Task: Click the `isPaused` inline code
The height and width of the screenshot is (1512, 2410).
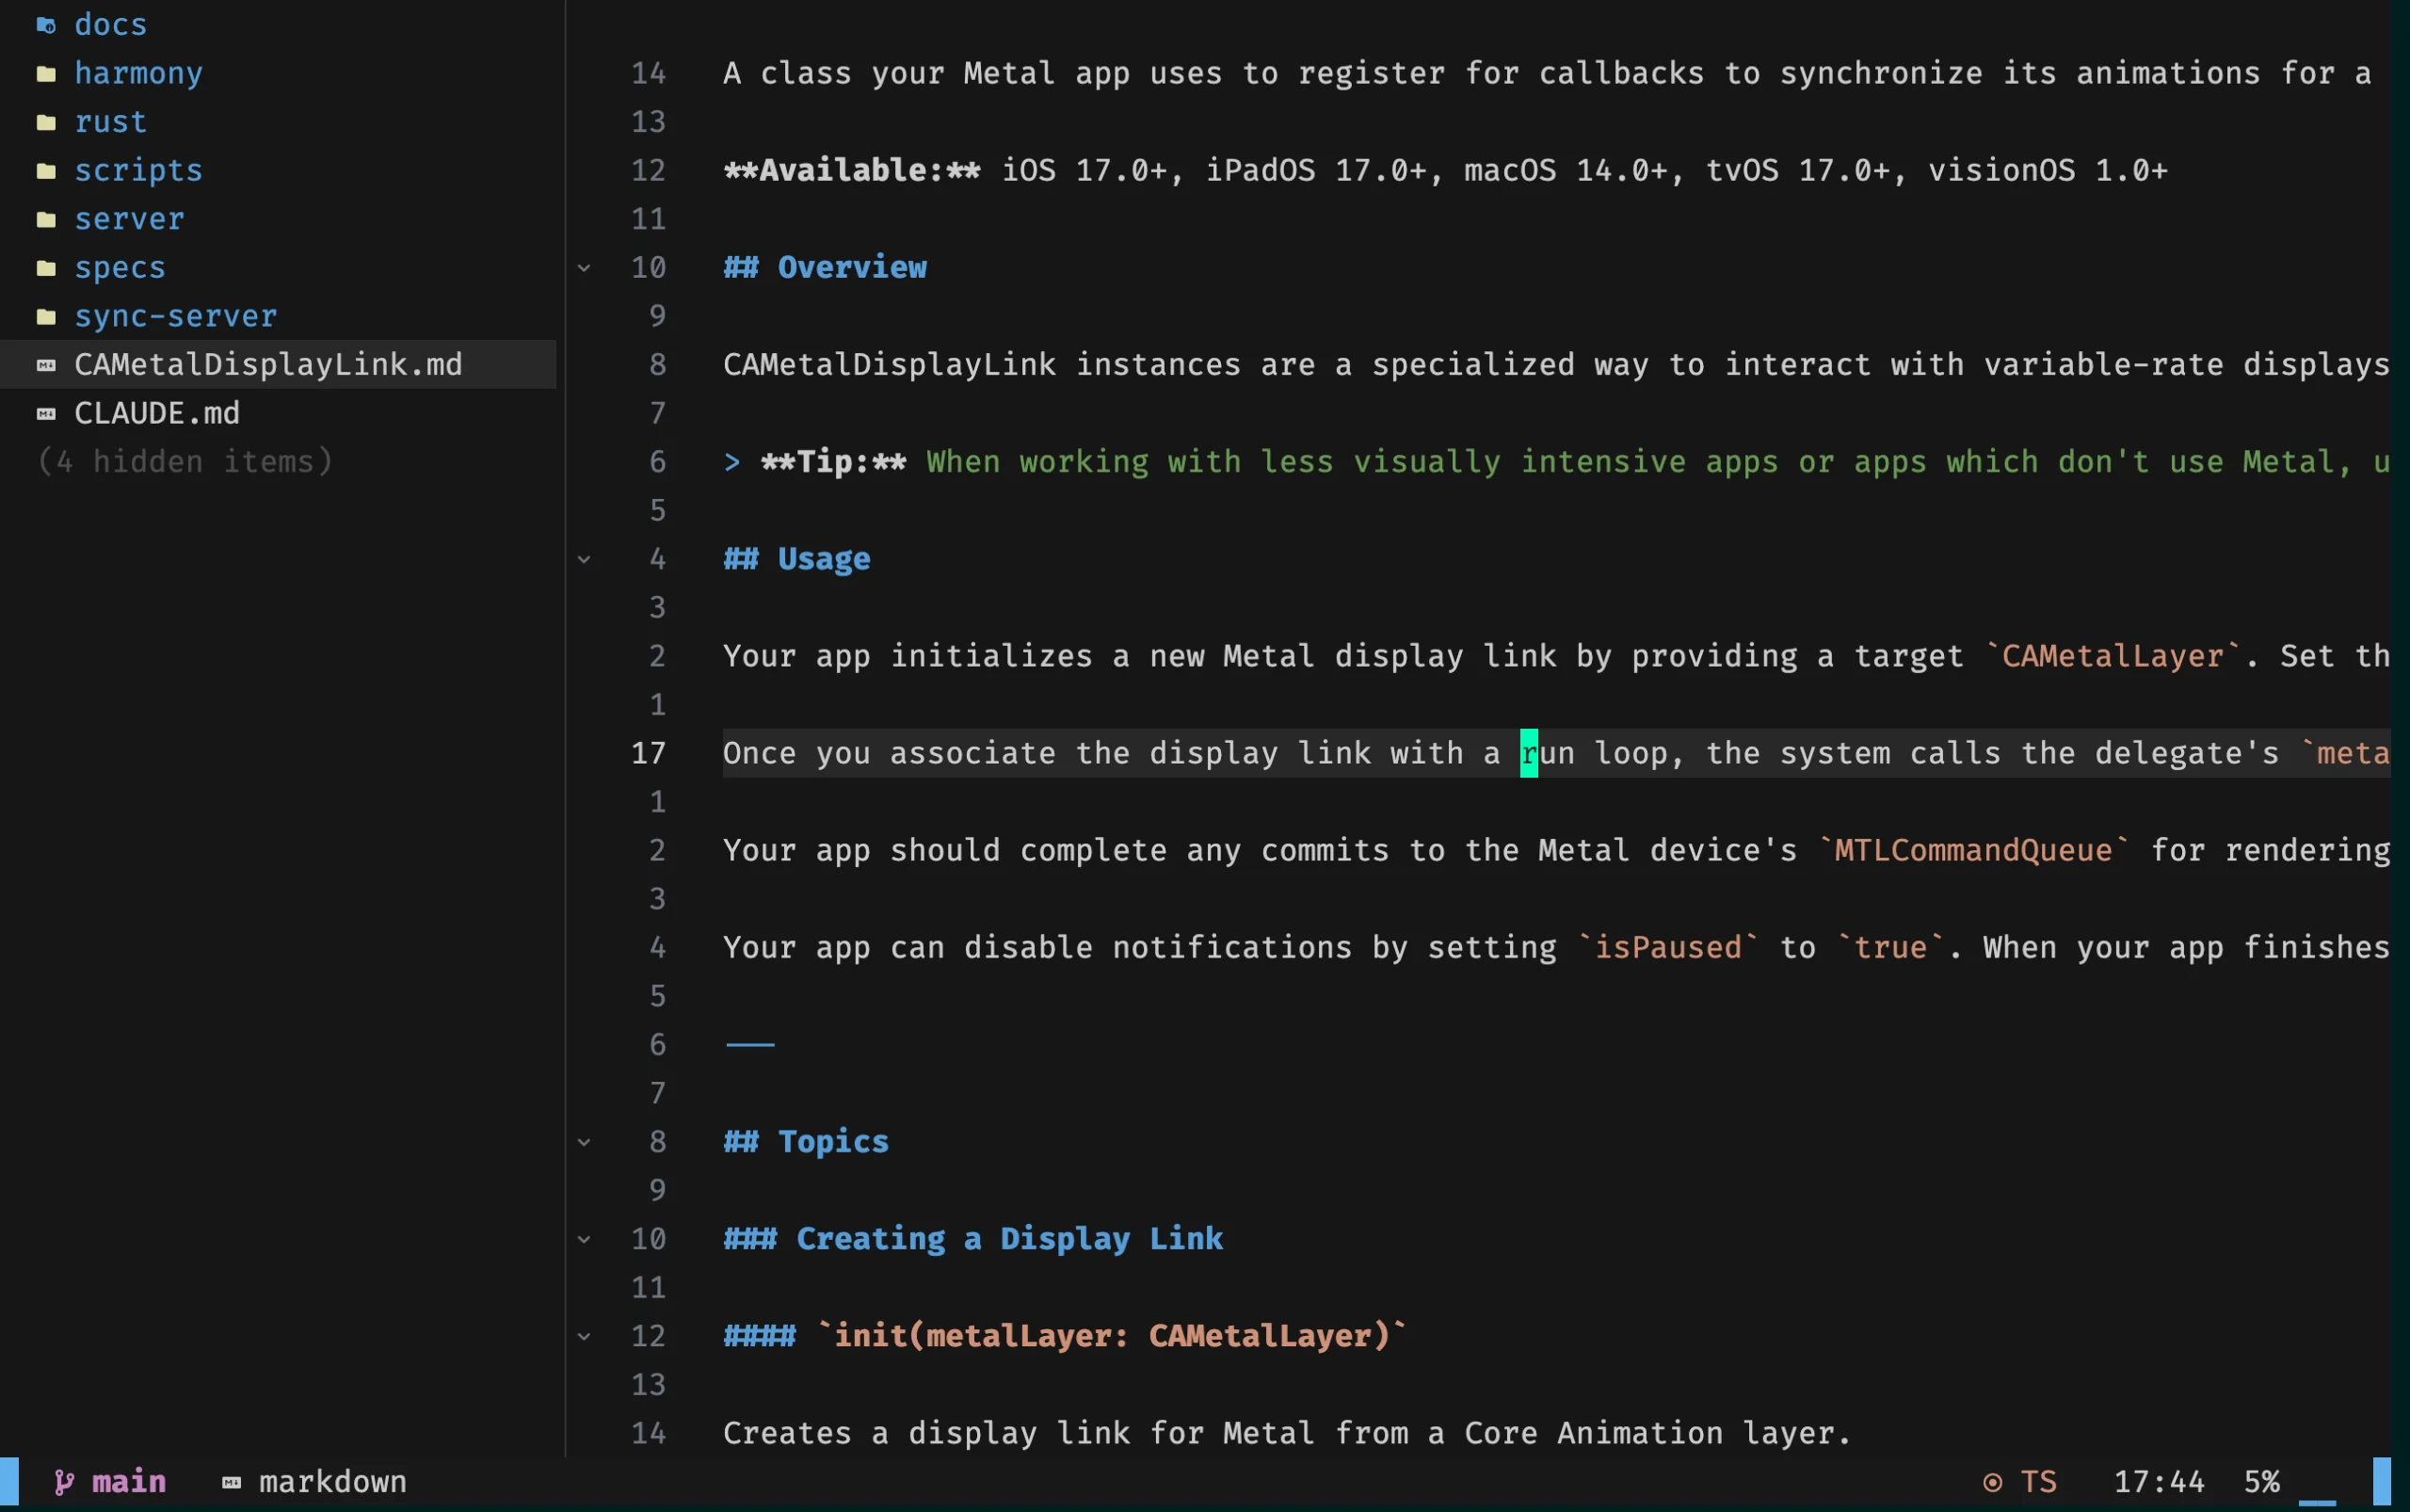Action: click(1668, 947)
